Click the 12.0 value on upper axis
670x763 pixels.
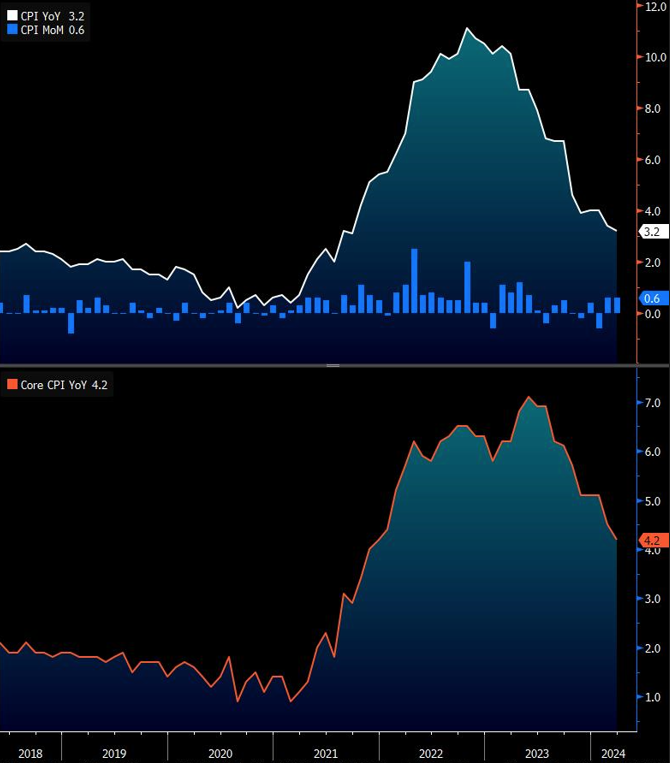[x=655, y=6]
